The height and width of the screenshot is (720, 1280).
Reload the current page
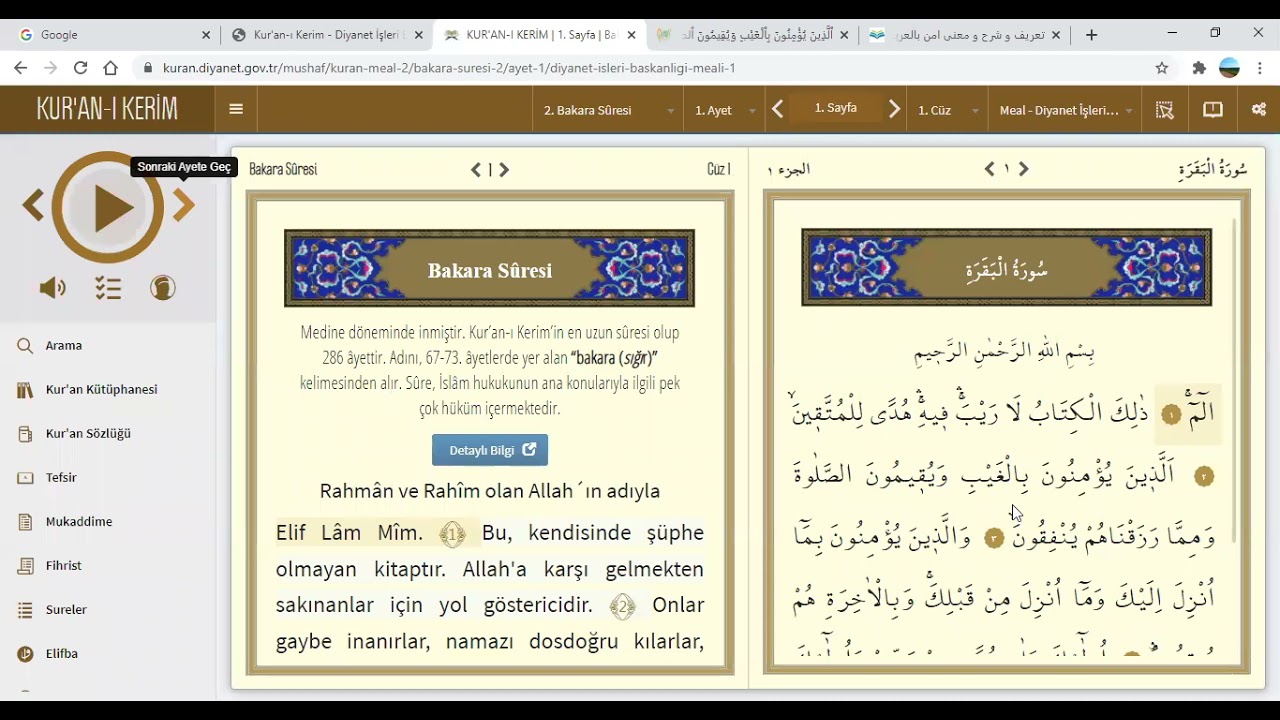(80, 68)
